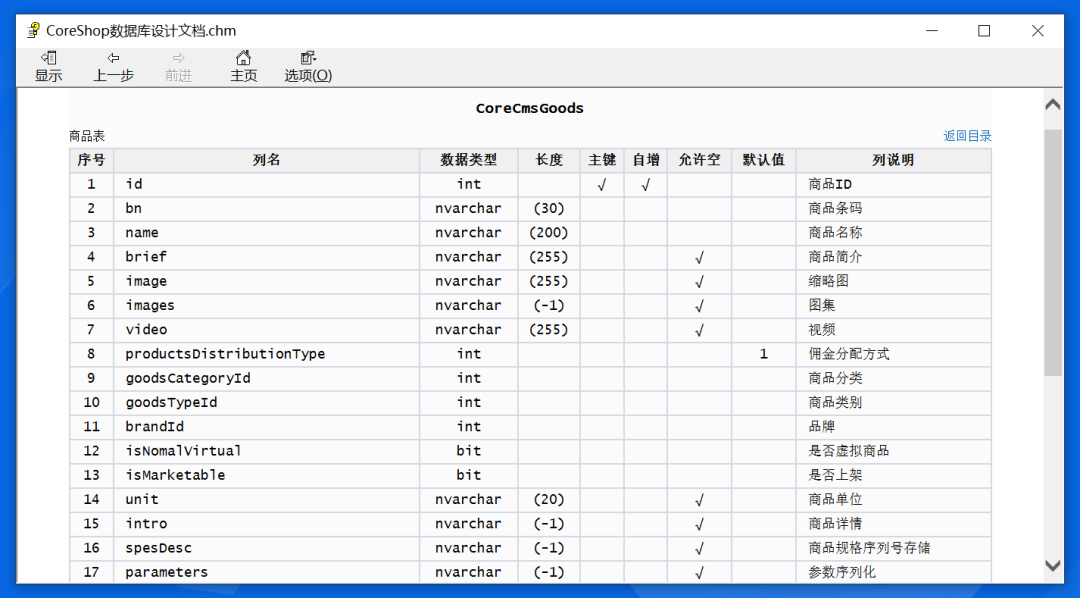Click the 是否上架 description cell
Viewport: 1080px width, 598px height.
893,475
